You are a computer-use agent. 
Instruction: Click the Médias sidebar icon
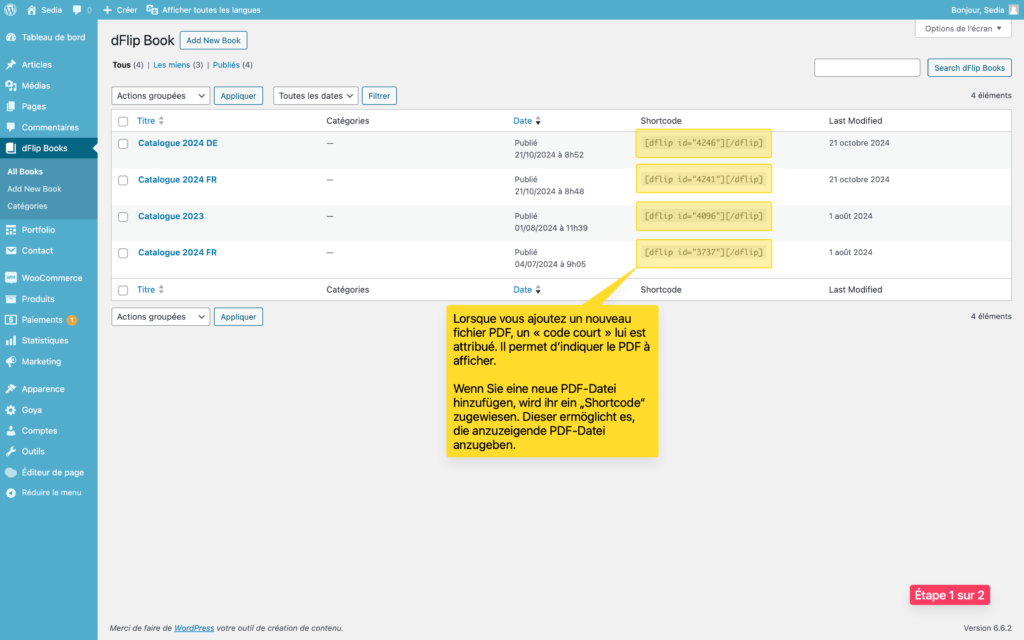[11, 86]
